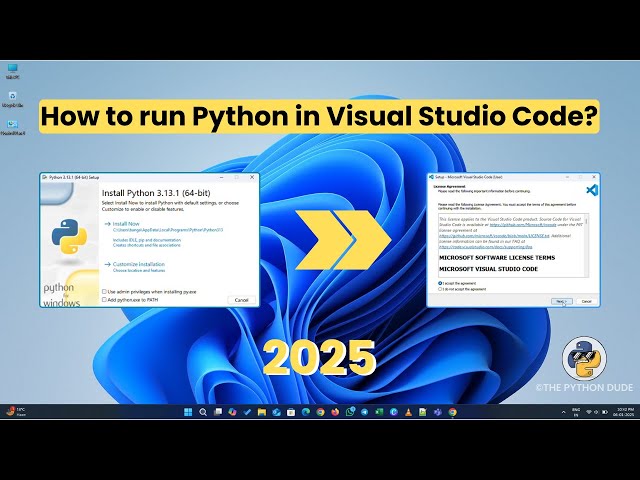Open Microsoft Teams from taskbar
Screen dimensions: 640x480
pos(438,412)
